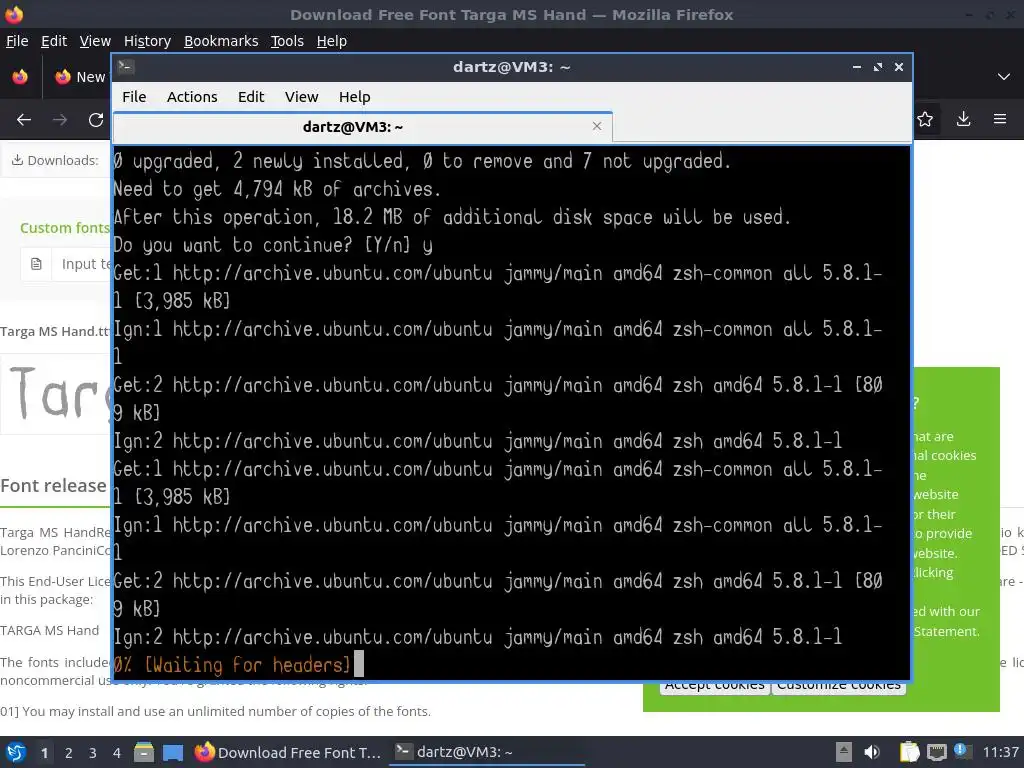Click the Font release heading
This screenshot has width=1024, height=768.
(54, 486)
